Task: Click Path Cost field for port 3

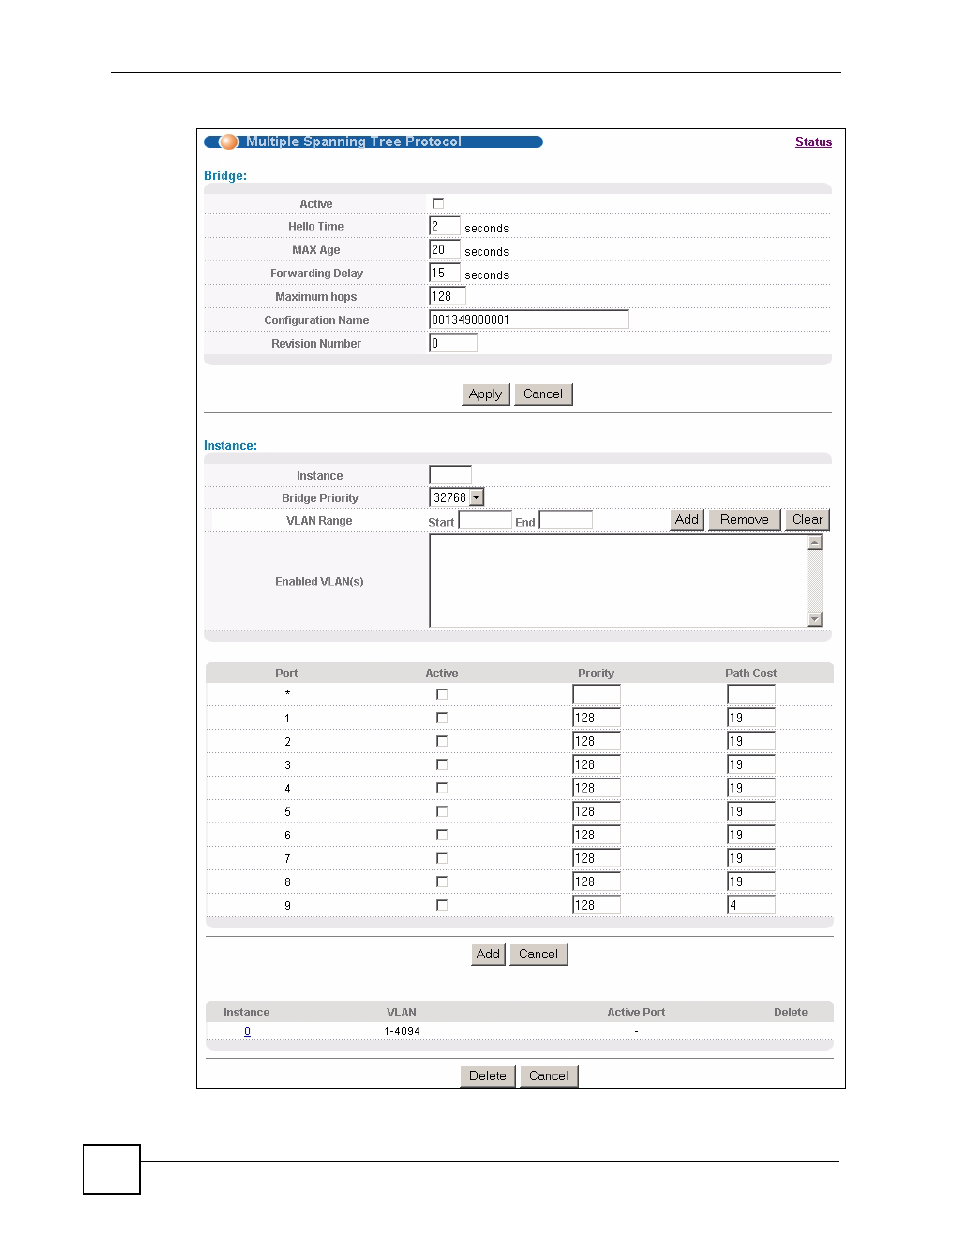Action: [x=751, y=764]
